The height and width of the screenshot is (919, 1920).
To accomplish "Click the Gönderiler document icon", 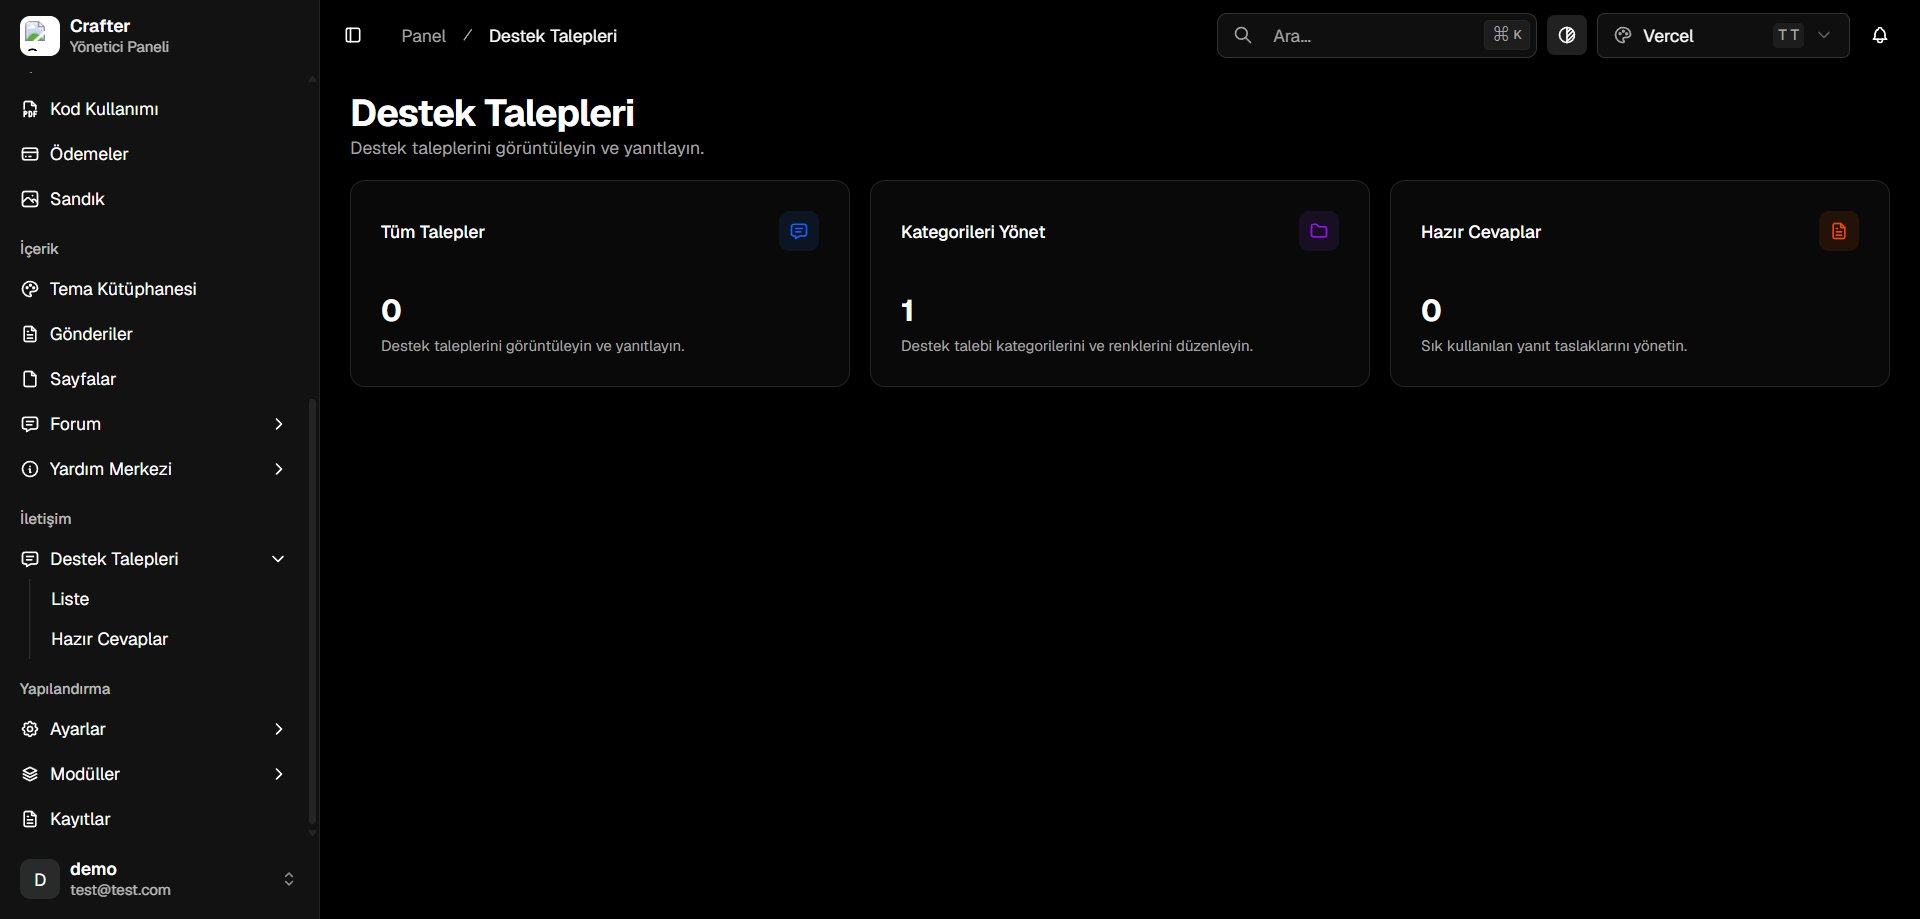I will (30, 334).
